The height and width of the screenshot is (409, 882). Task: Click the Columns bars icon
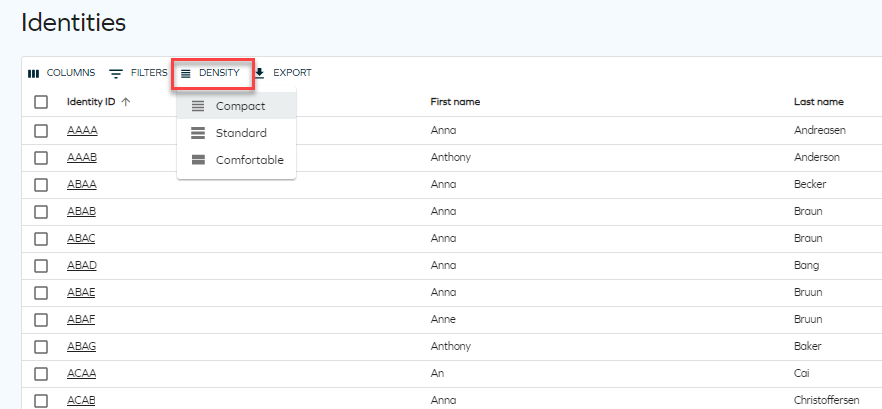pyautogui.click(x=34, y=73)
